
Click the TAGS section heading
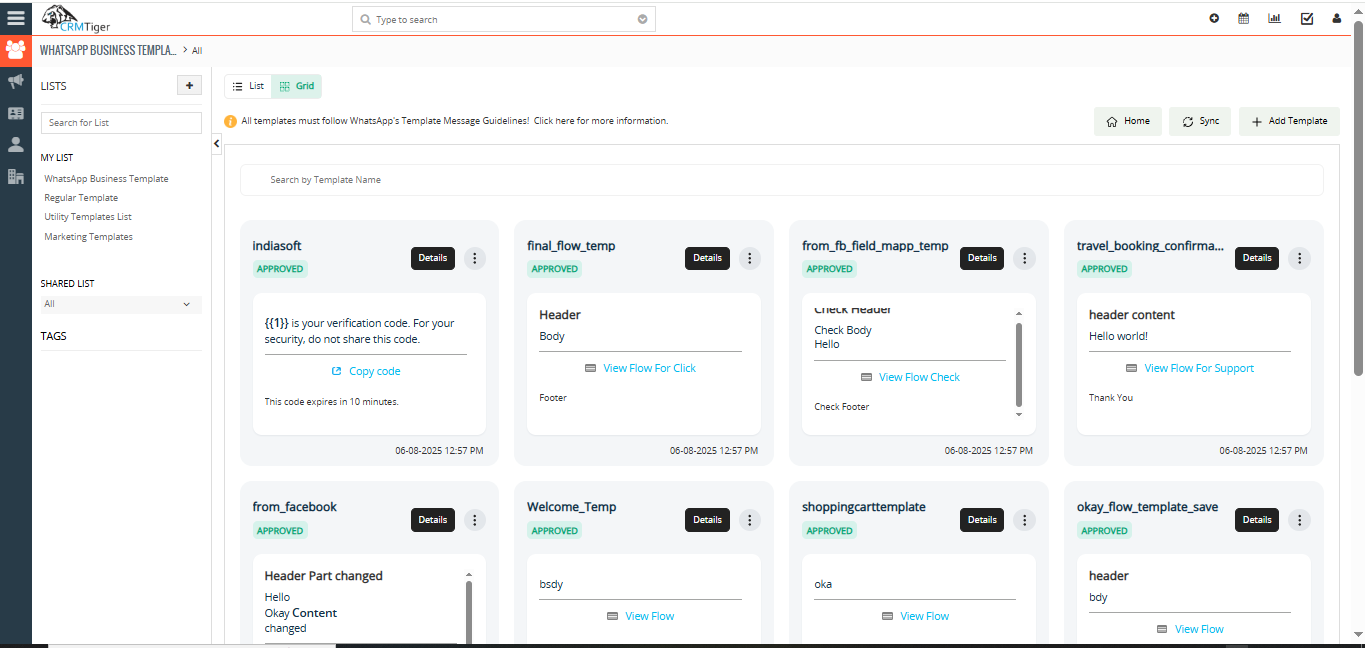click(54, 336)
